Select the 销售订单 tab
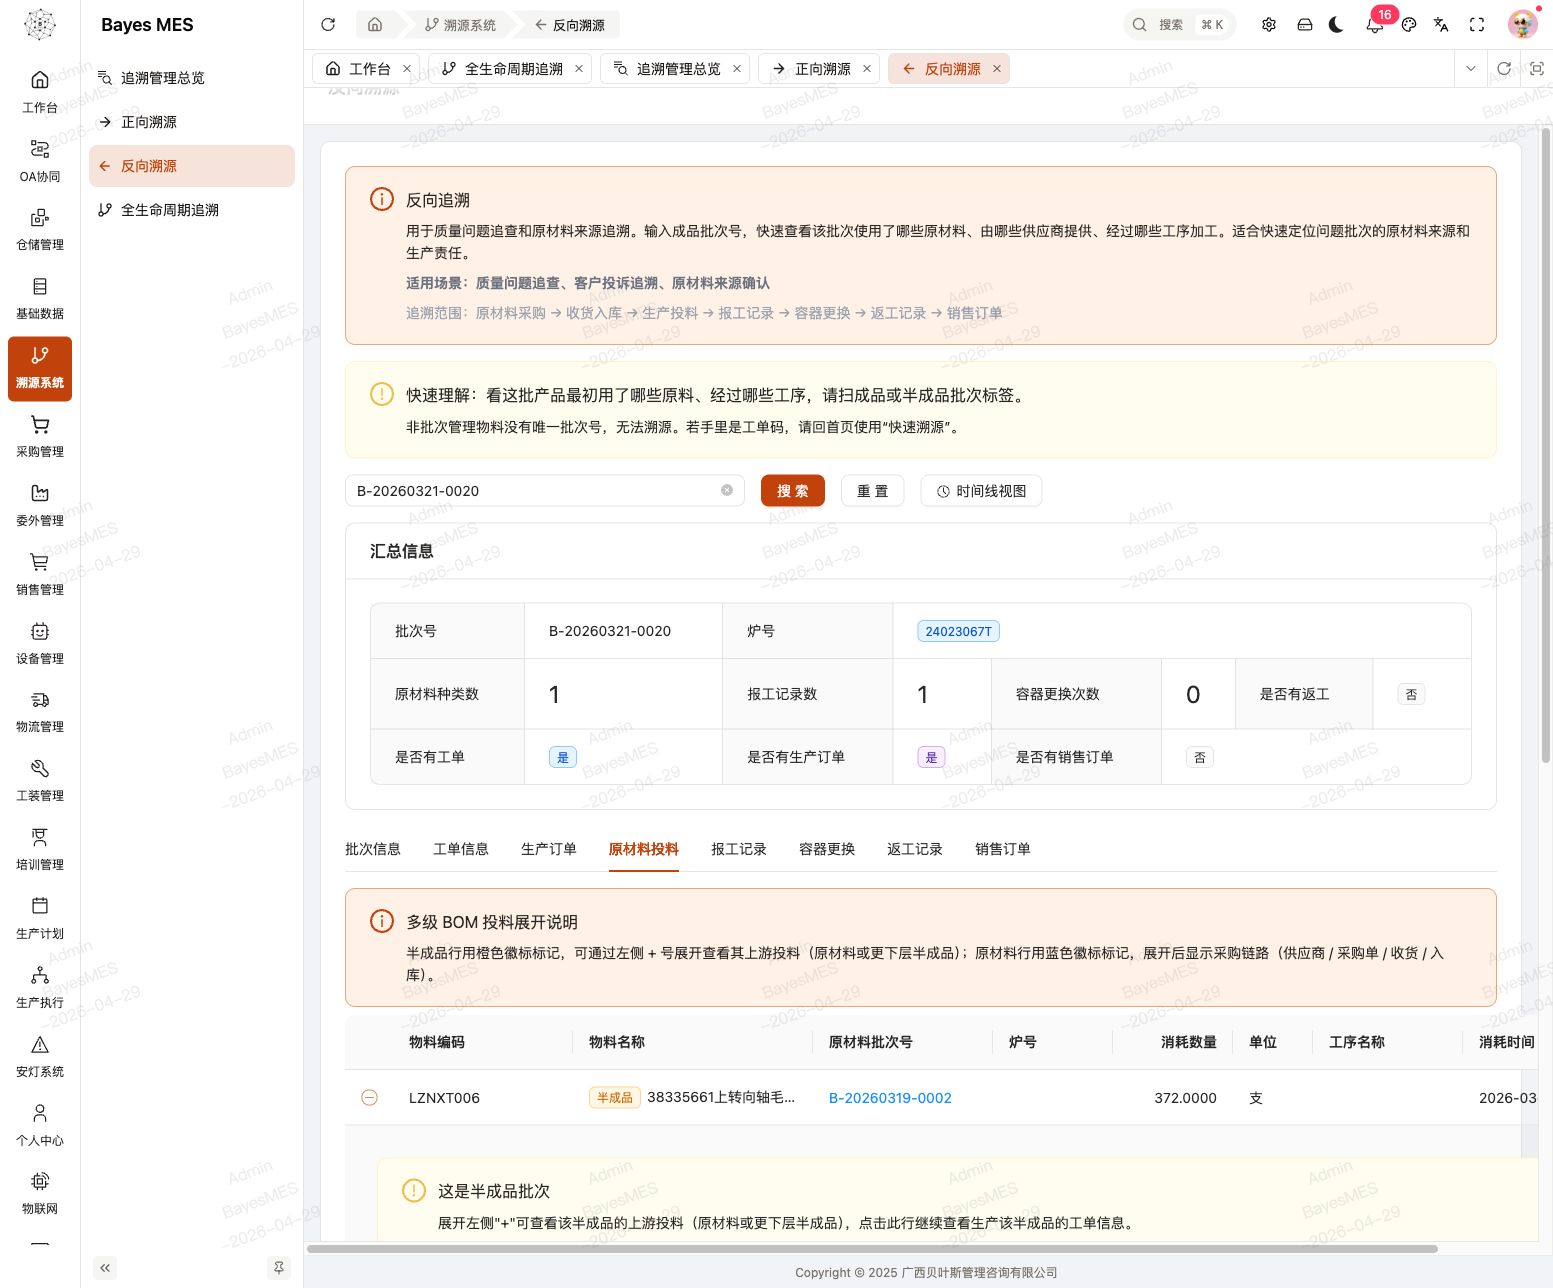This screenshot has height=1288, width=1553. click(x=1003, y=849)
